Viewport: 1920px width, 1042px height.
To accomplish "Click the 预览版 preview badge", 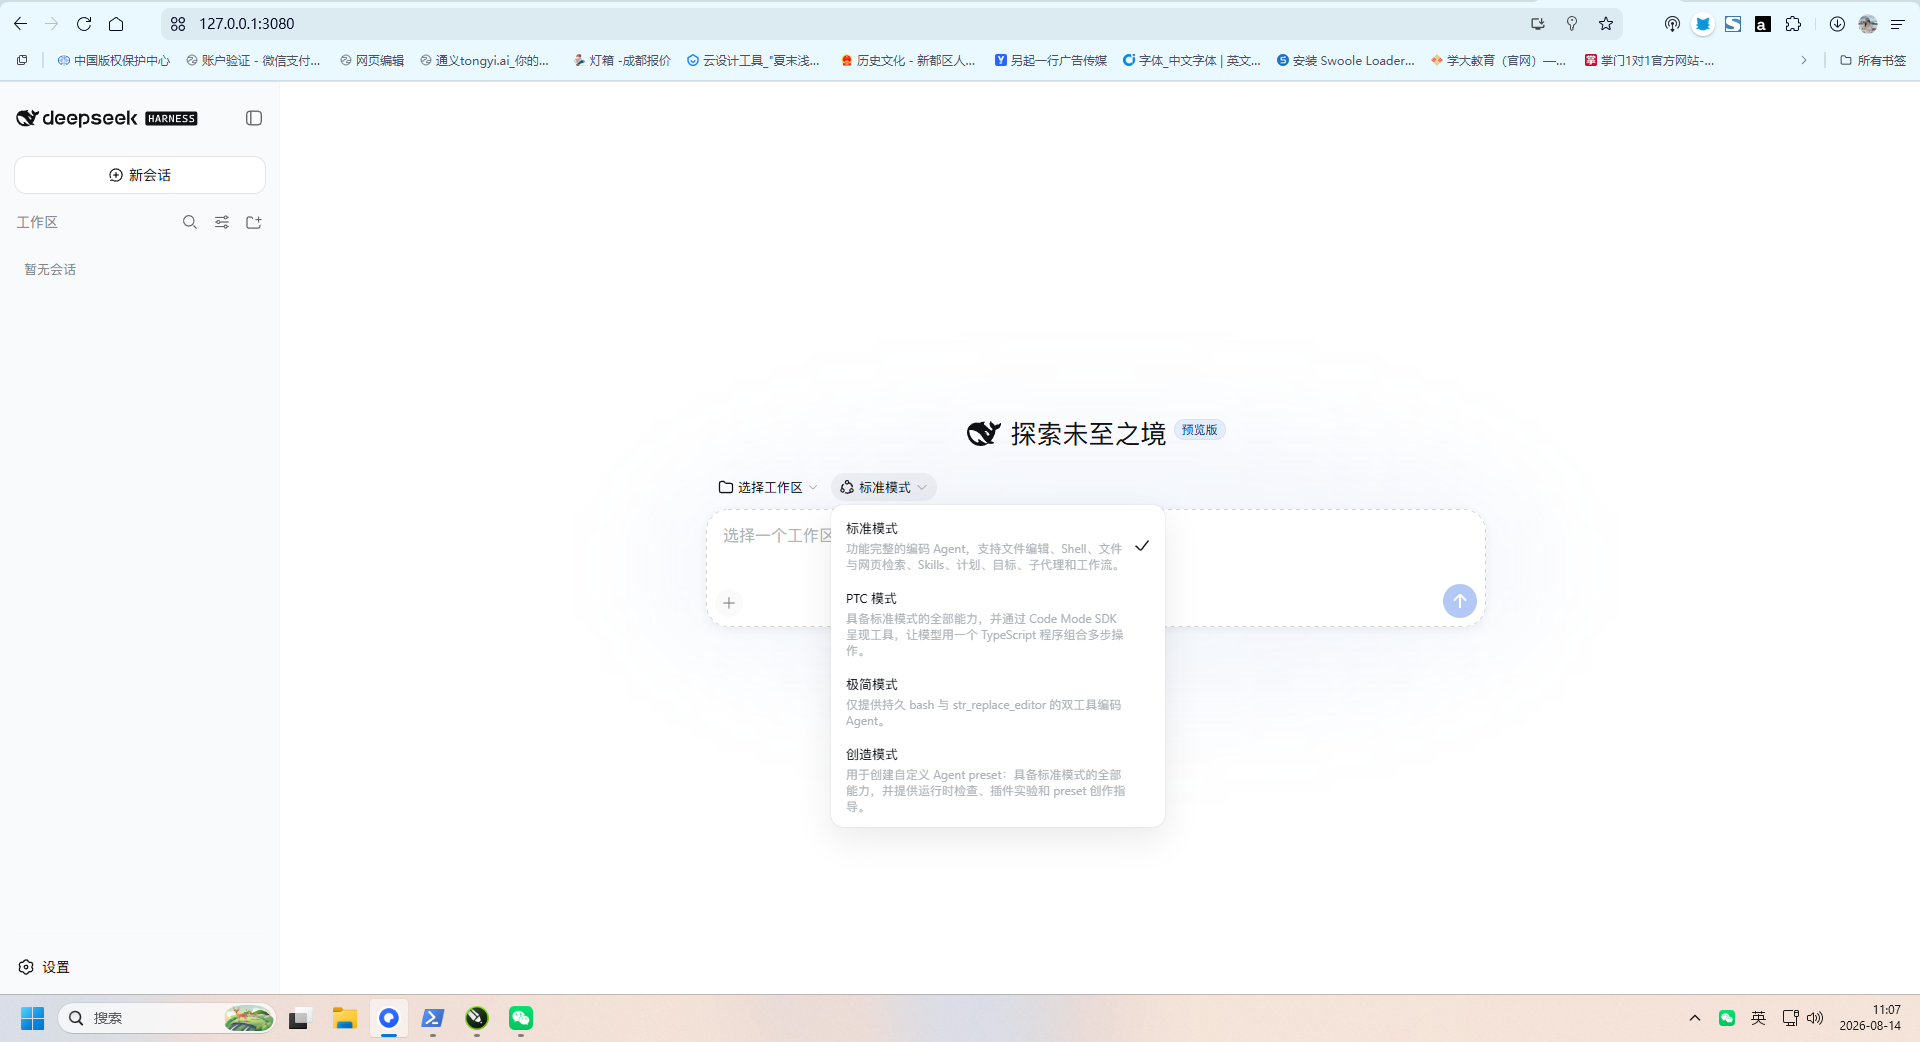I will [1200, 430].
